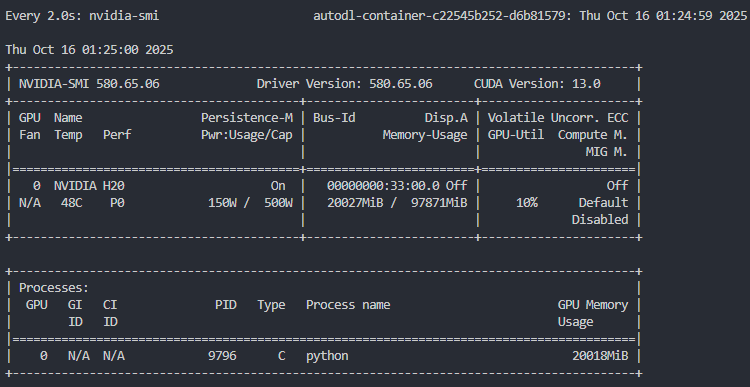Click the process memory '20018MiB'

coord(600,356)
